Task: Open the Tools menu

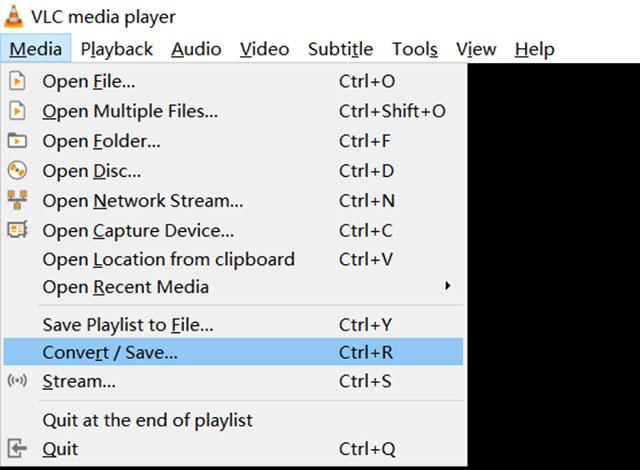Action: click(x=414, y=49)
